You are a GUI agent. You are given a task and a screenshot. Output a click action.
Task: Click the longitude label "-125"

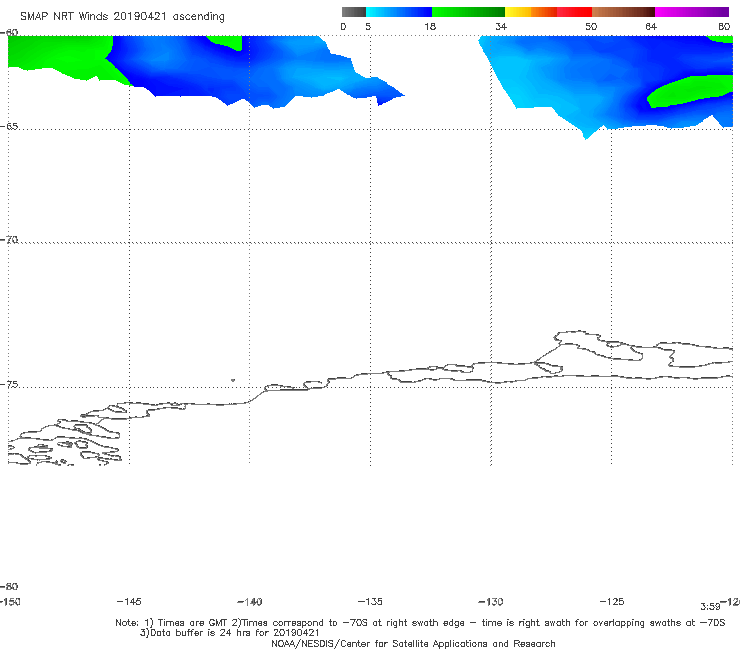point(612,601)
